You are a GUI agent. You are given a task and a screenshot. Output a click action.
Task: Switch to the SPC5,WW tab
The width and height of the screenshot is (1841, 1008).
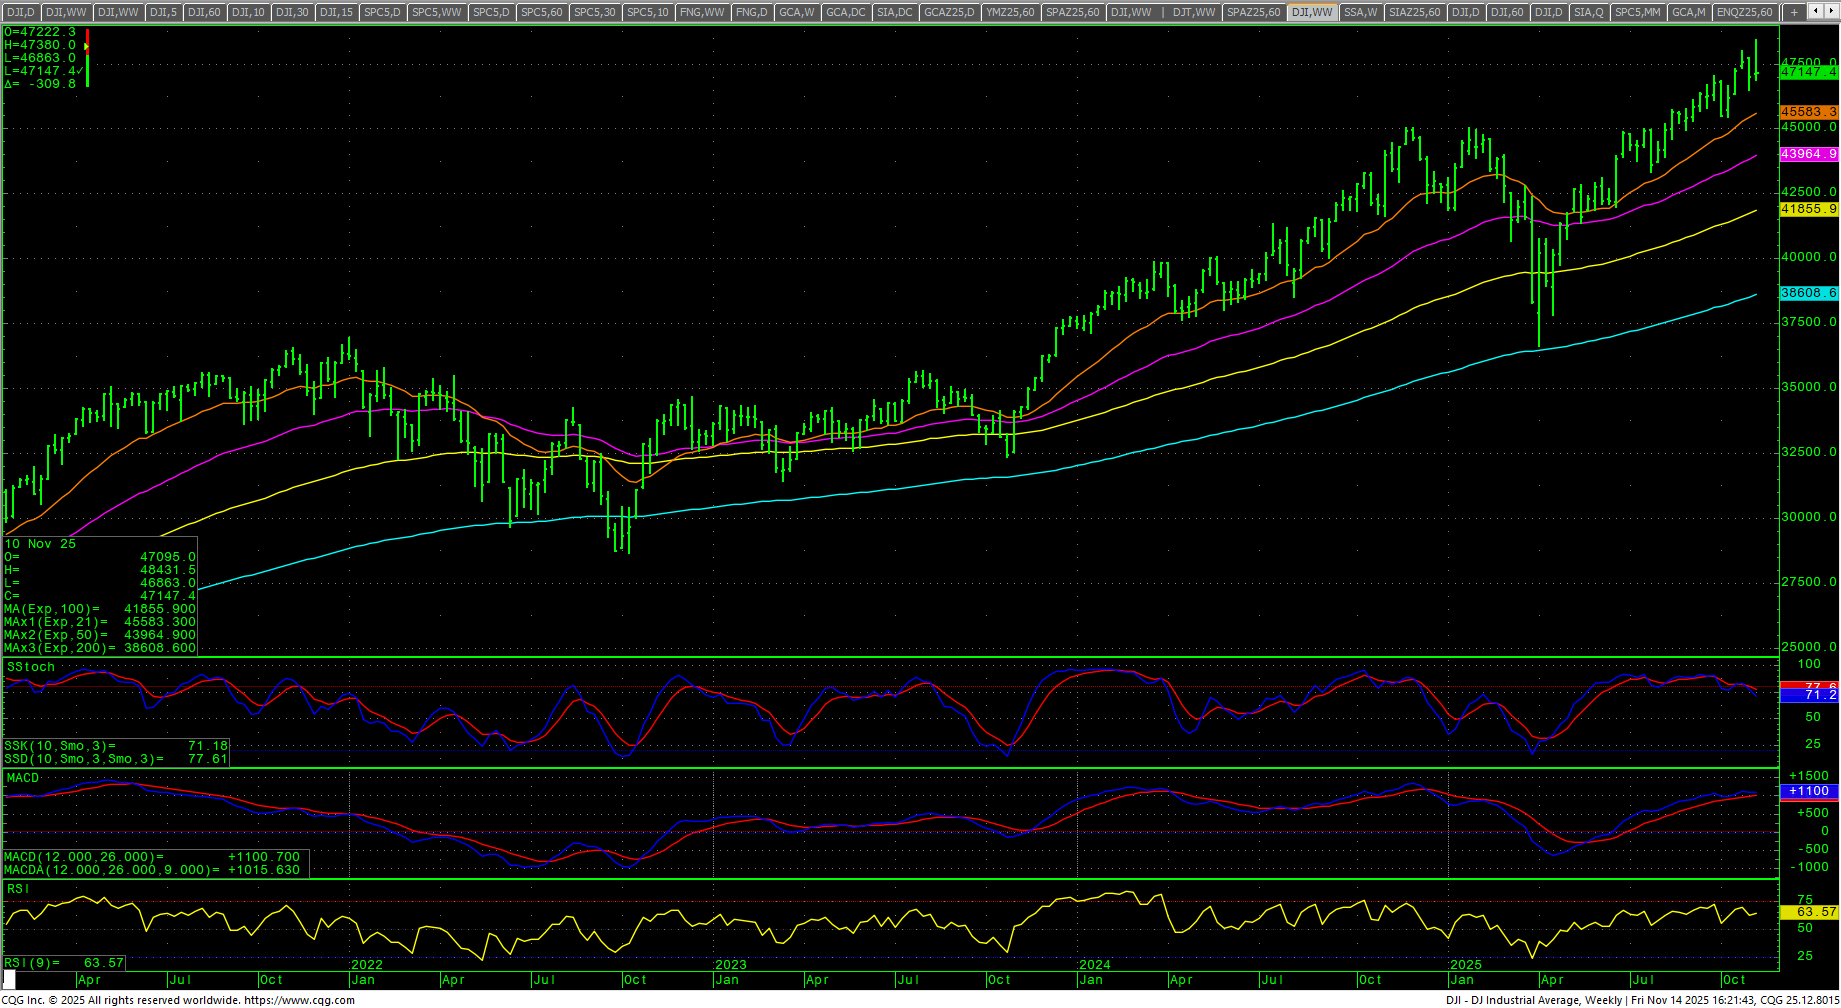click(x=437, y=12)
